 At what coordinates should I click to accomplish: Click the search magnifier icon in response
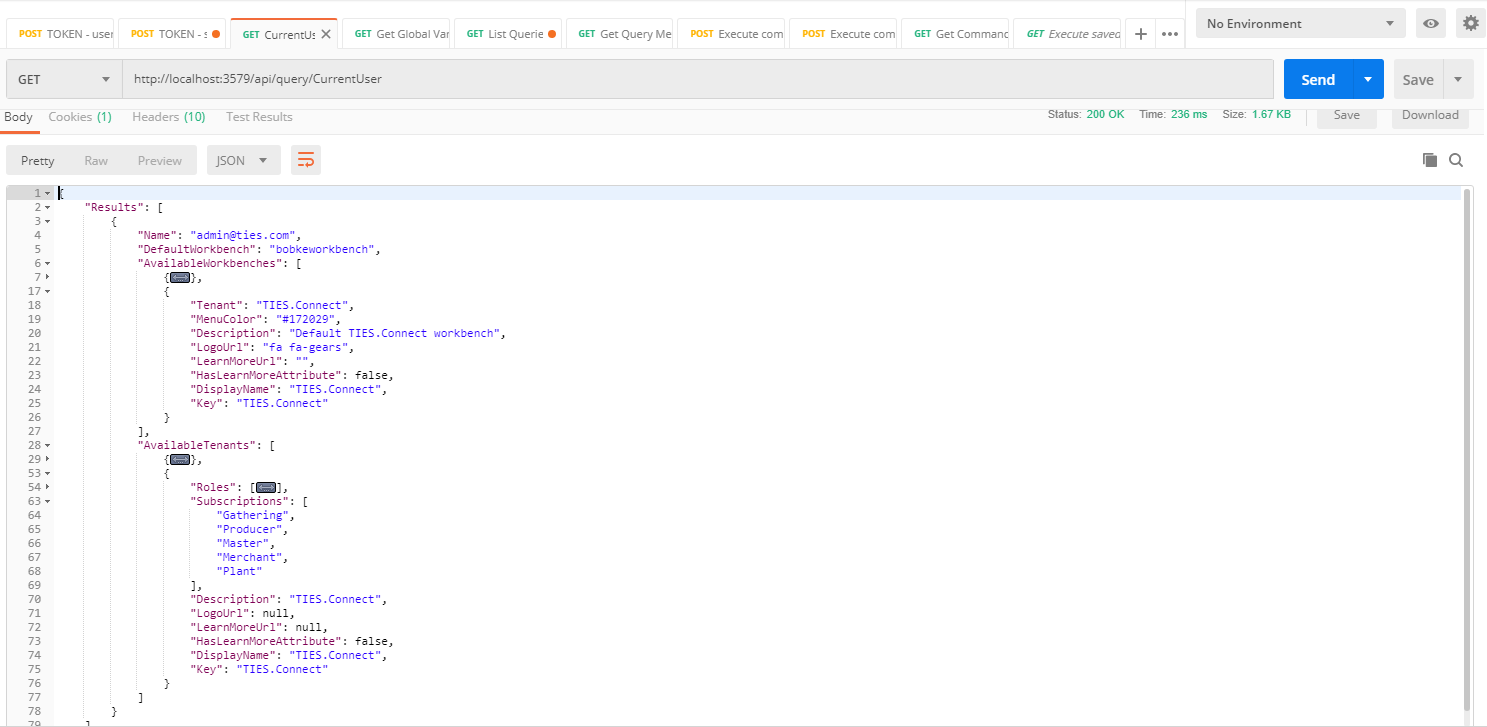pos(1456,160)
